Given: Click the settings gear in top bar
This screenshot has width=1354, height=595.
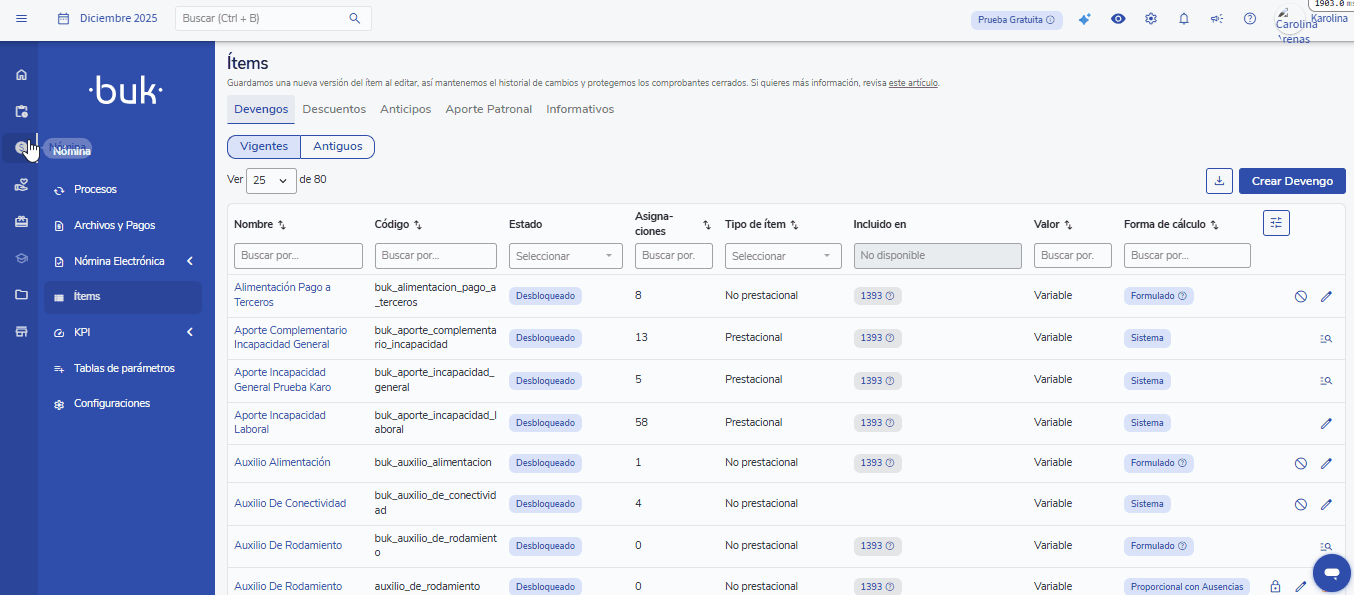Looking at the screenshot, I should tap(1151, 19).
